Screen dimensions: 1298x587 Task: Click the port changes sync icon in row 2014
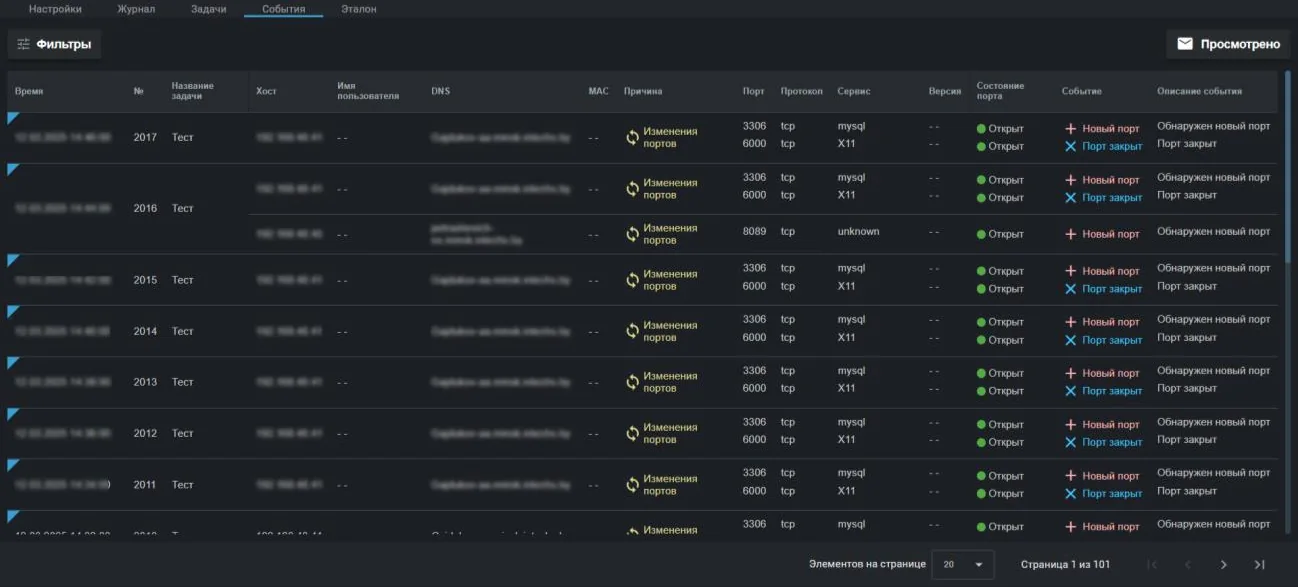coord(632,332)
